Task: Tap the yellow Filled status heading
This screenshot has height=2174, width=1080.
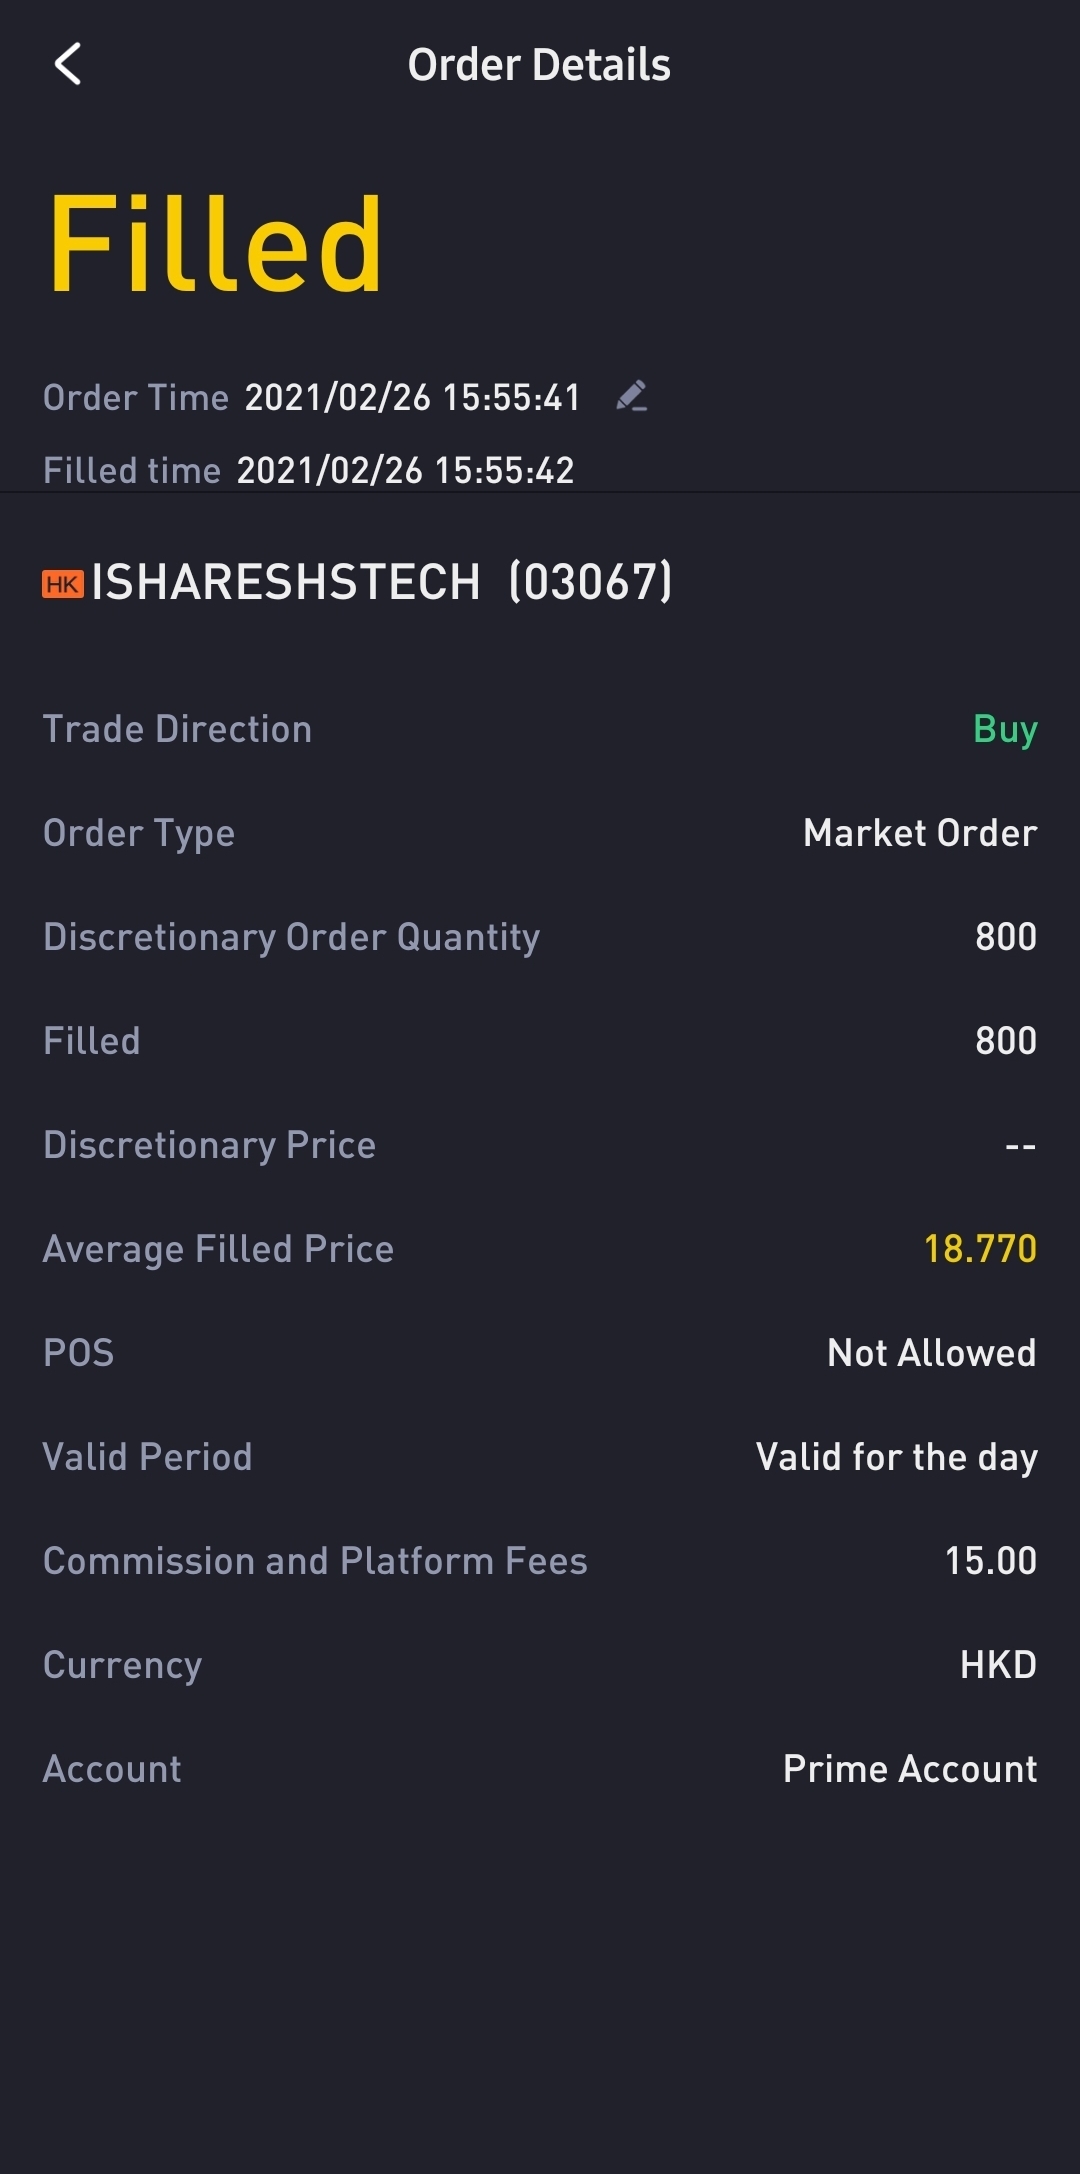Action: click(215, 245)
